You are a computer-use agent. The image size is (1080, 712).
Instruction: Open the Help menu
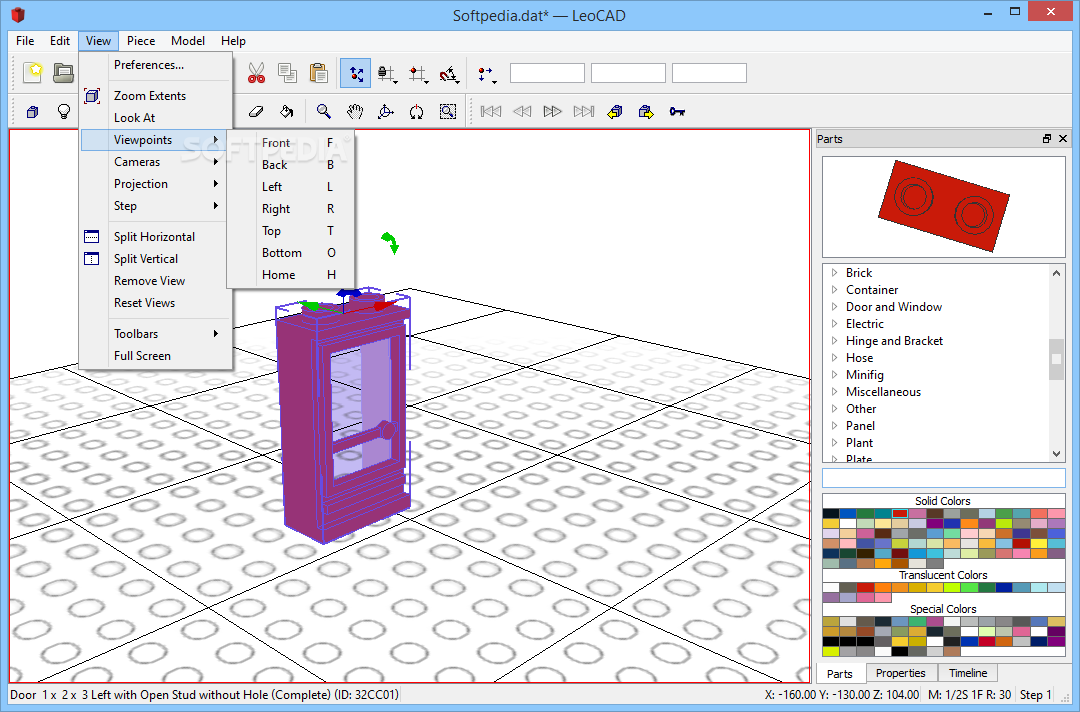point(233,41)
